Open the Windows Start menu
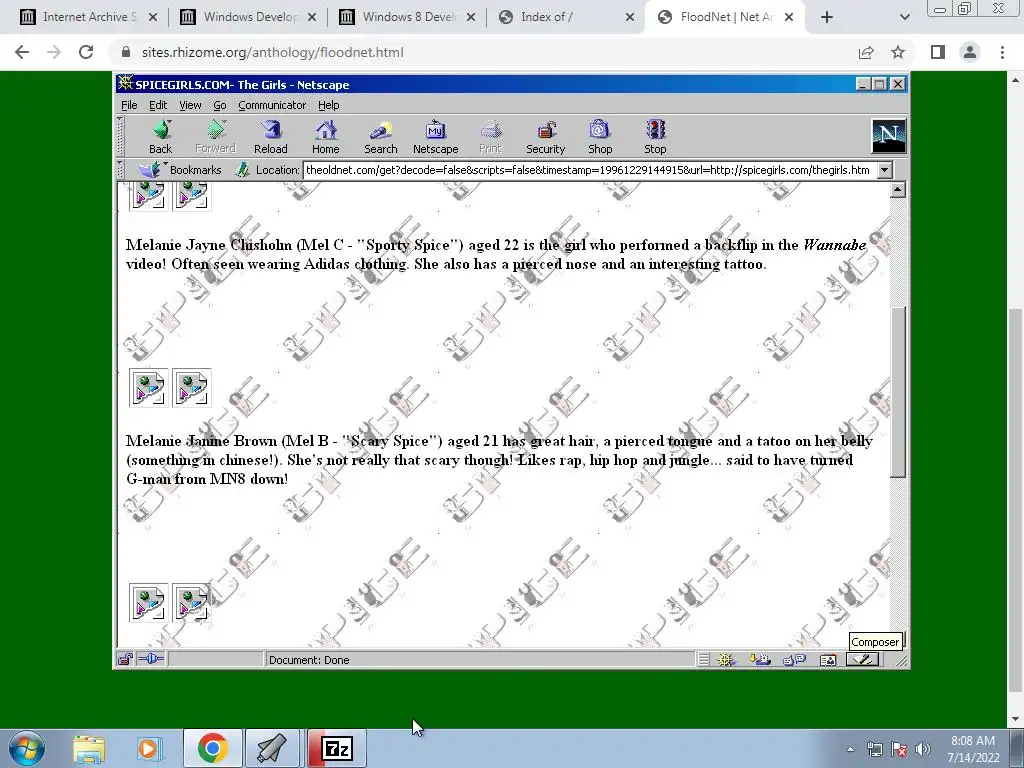The height and width of the screenshot is (768, 1024). 27,748
